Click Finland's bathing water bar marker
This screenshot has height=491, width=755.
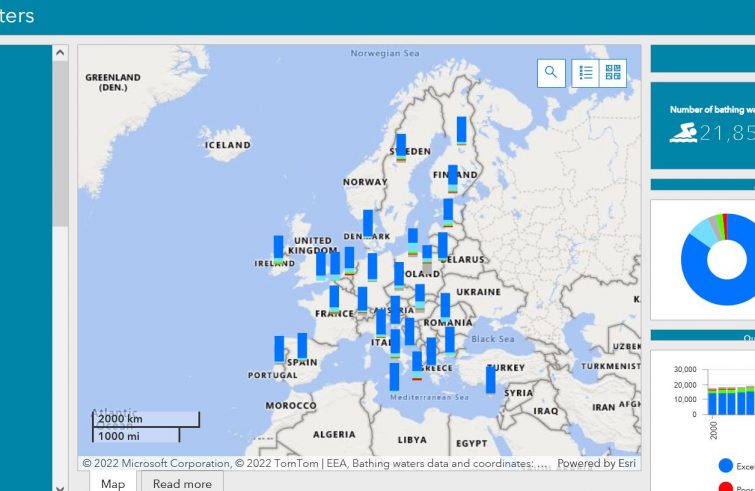click(x=453, y=179)
